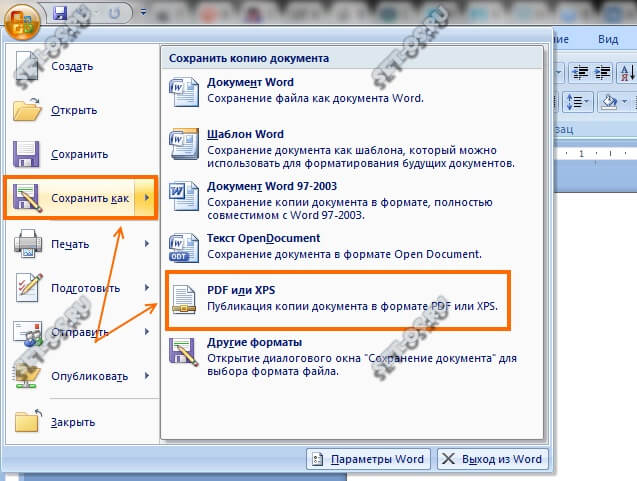Click the printer icon beside Печать
This screenshot has width=637, height=481.
click(28, 243)
